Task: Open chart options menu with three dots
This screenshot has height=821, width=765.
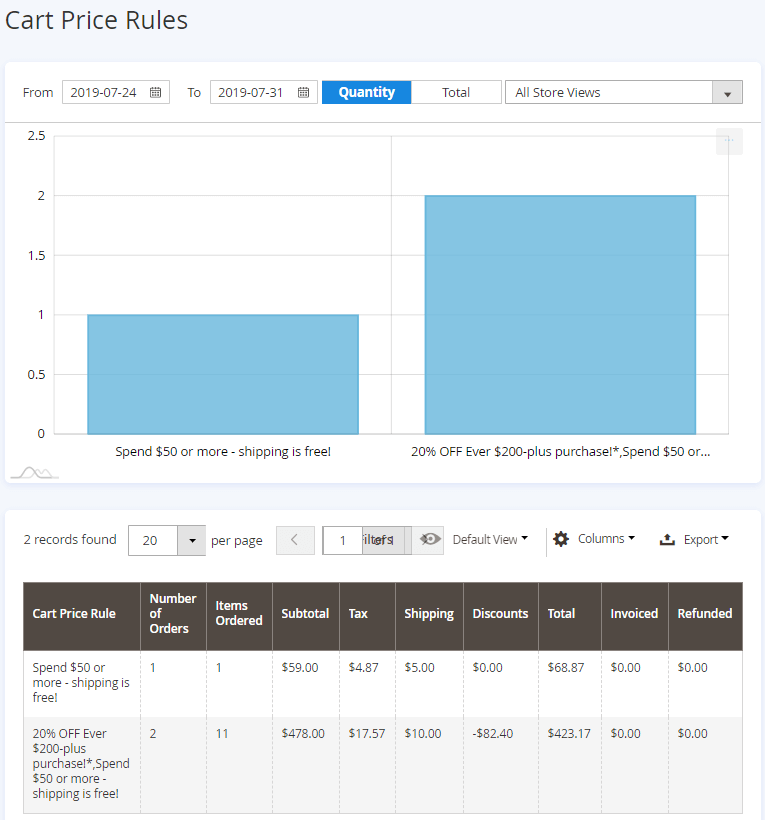Action: pos(729,141)
